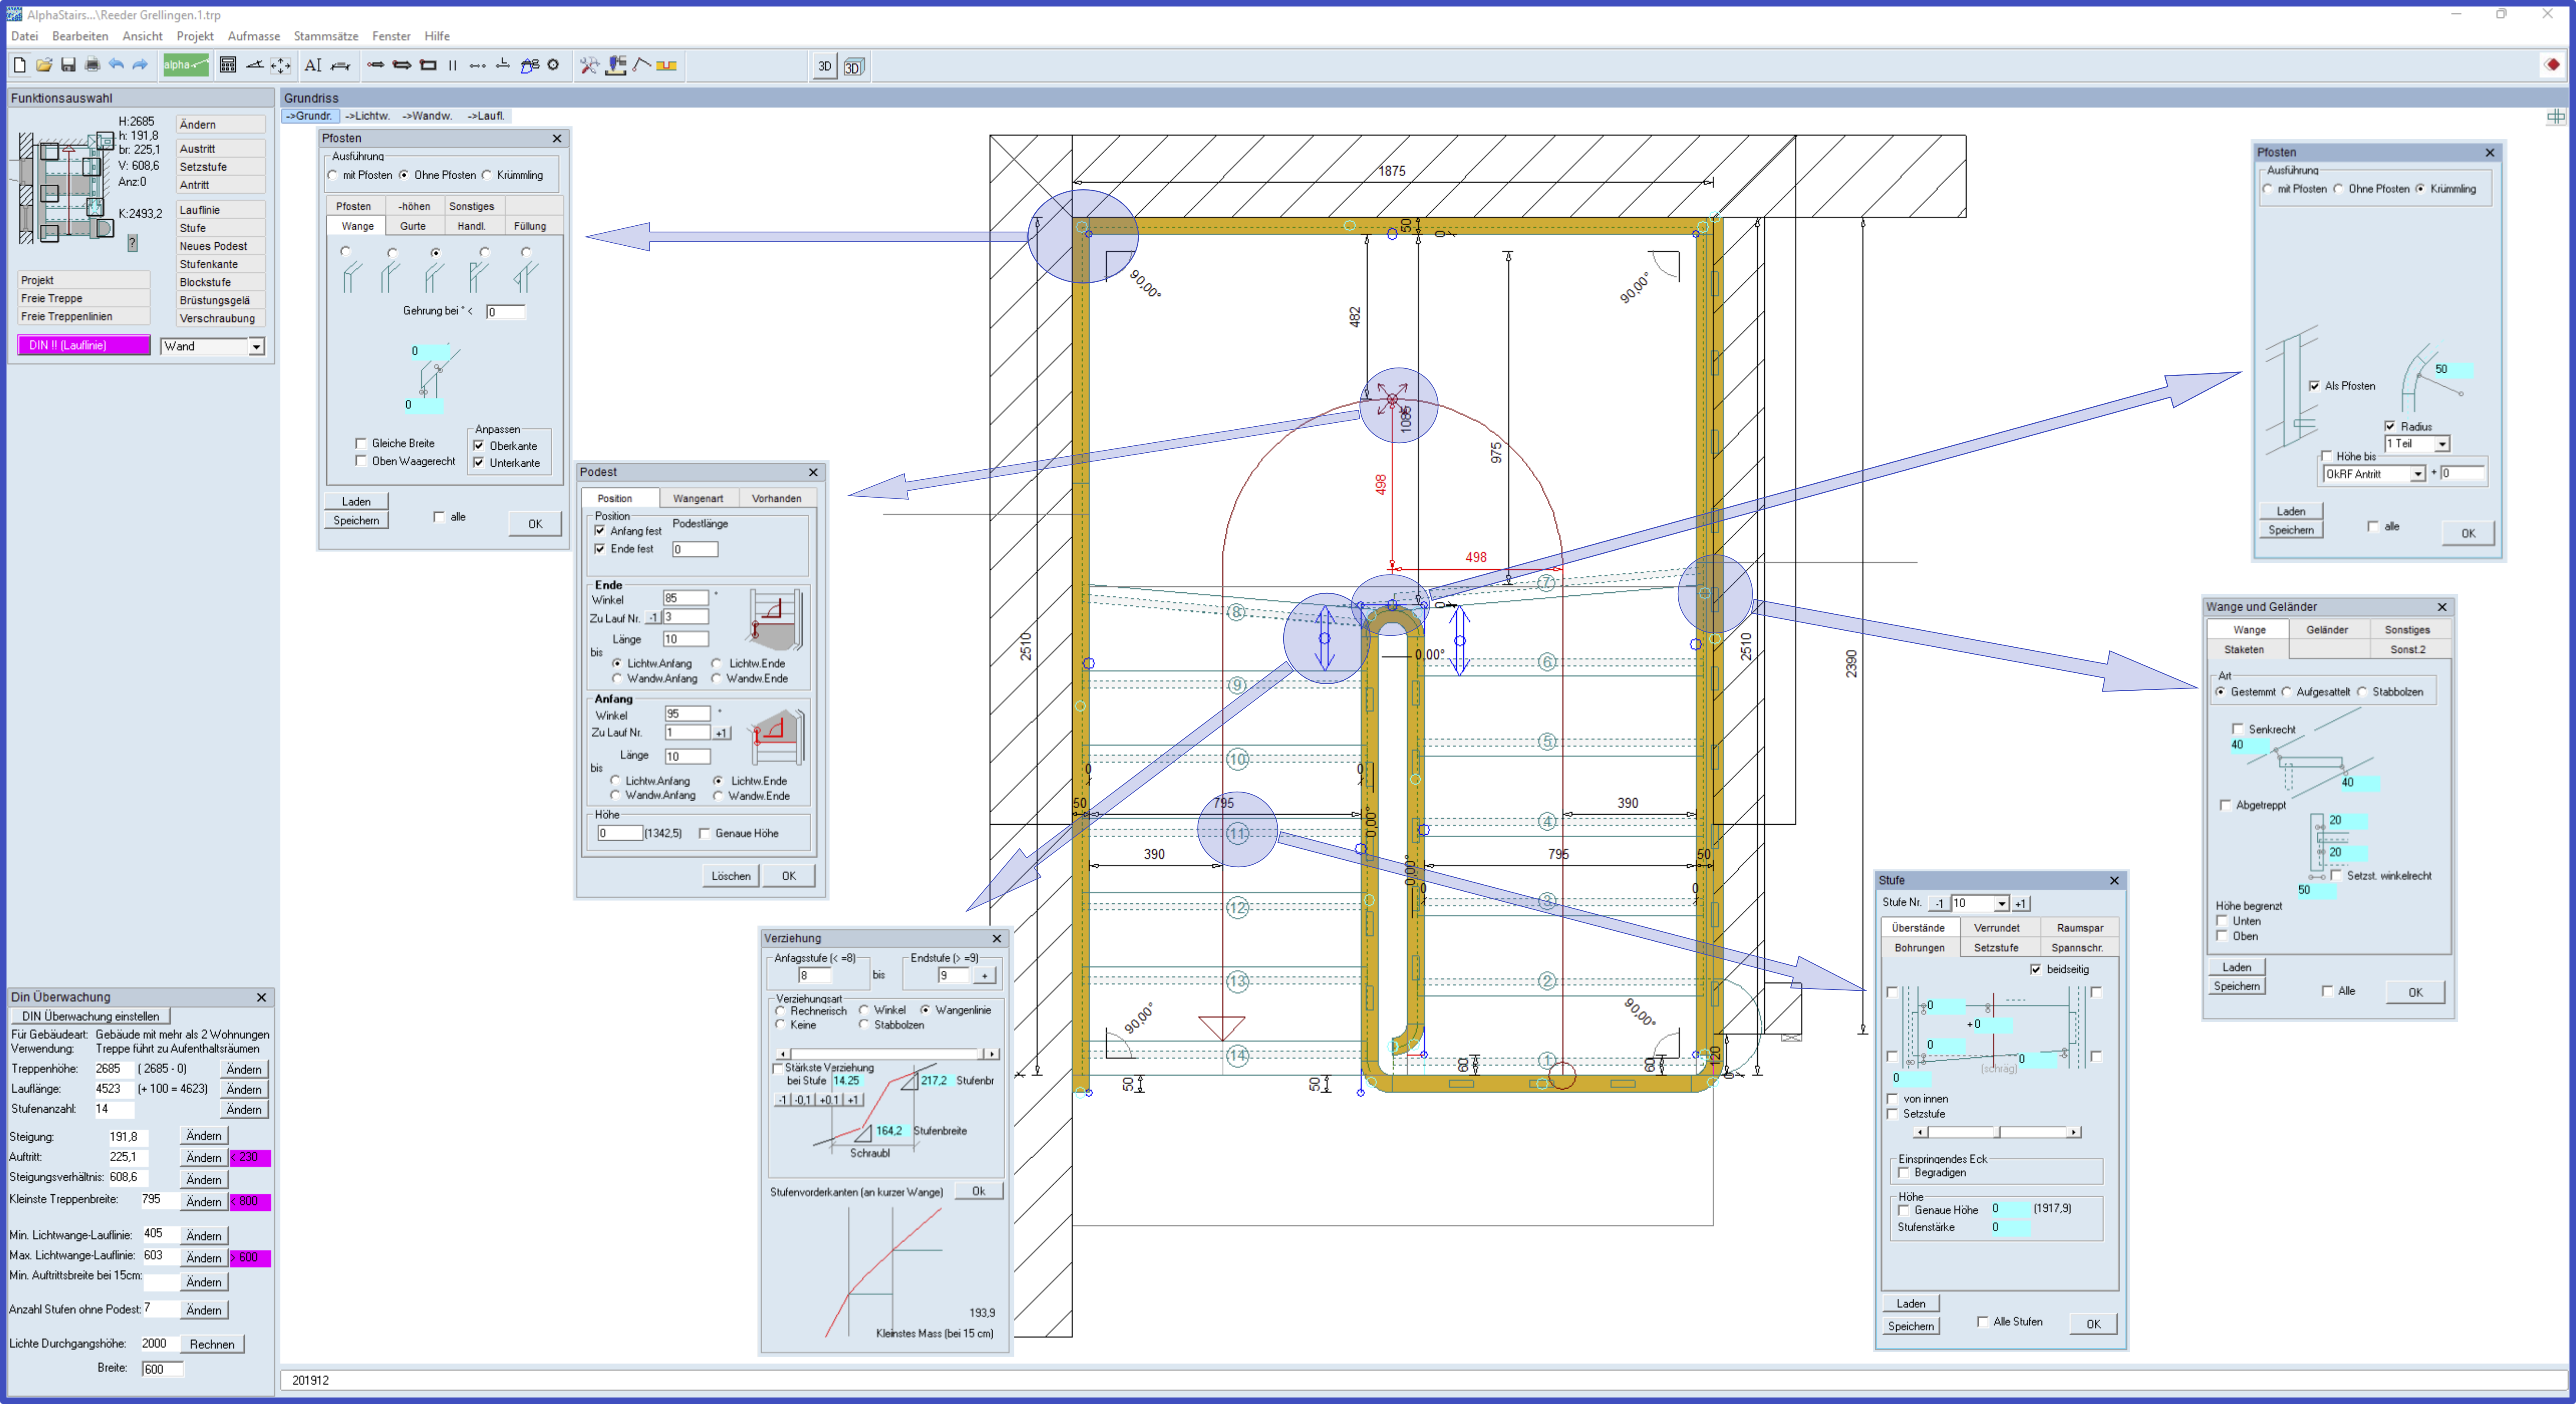Image resolution: width=2576 pixels, height=1404 pixels.
Task: Uncheck 'Anfang fest' in Podest dialog
Action: pyautogui.click(x=600, y=531)
